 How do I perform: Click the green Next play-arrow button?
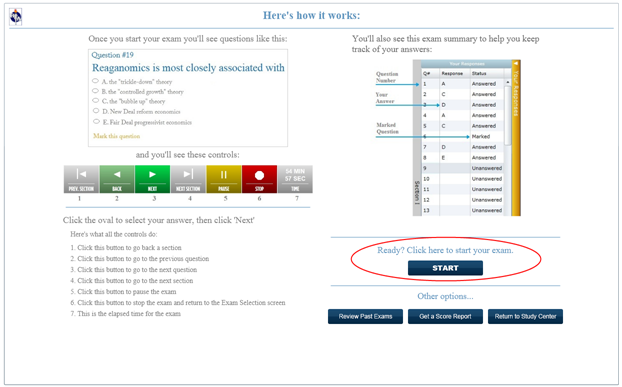pyautogui.click(x=152, y=179)
